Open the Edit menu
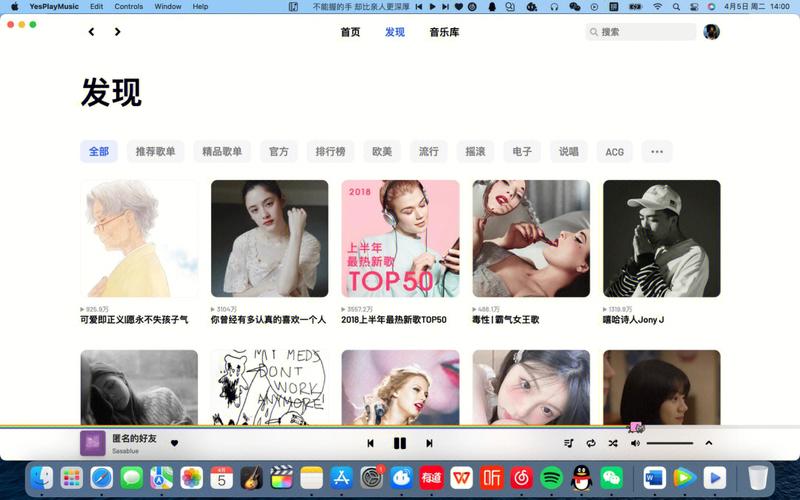 (96, 7)
